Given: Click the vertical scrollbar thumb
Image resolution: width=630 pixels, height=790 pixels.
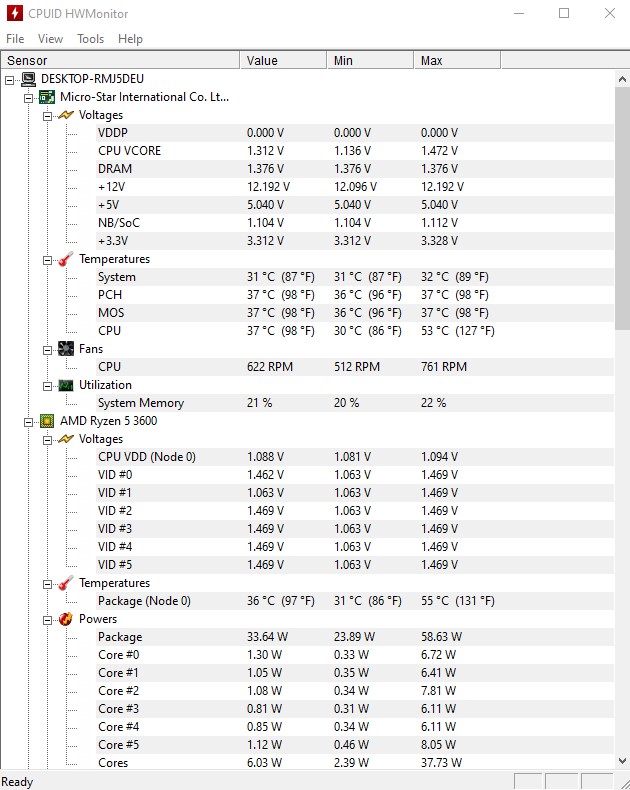Looking at the screenshot, I should pos(622,209).
